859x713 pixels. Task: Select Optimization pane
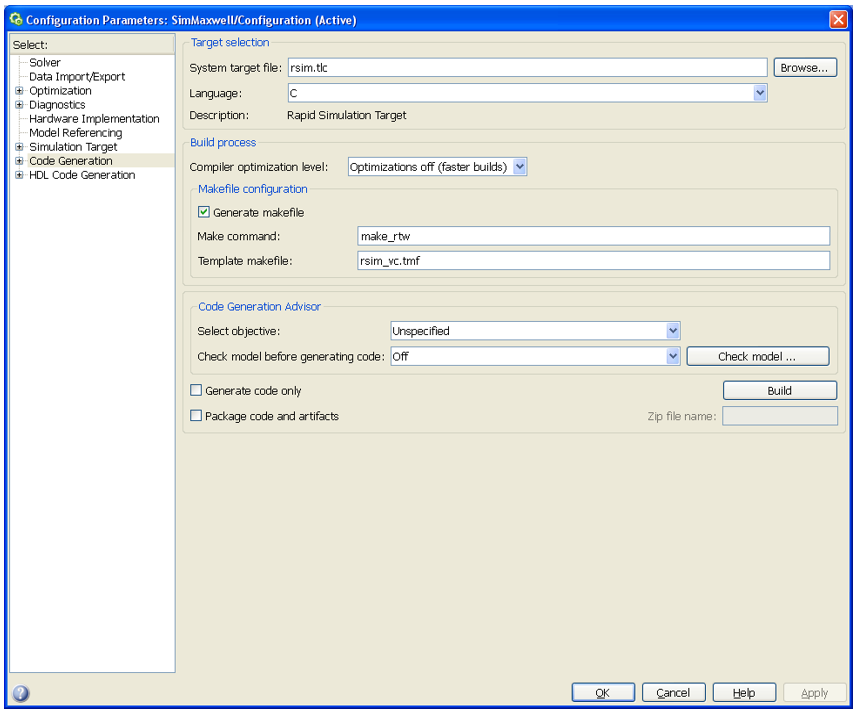pyautogui.click(x=60, y=90)
